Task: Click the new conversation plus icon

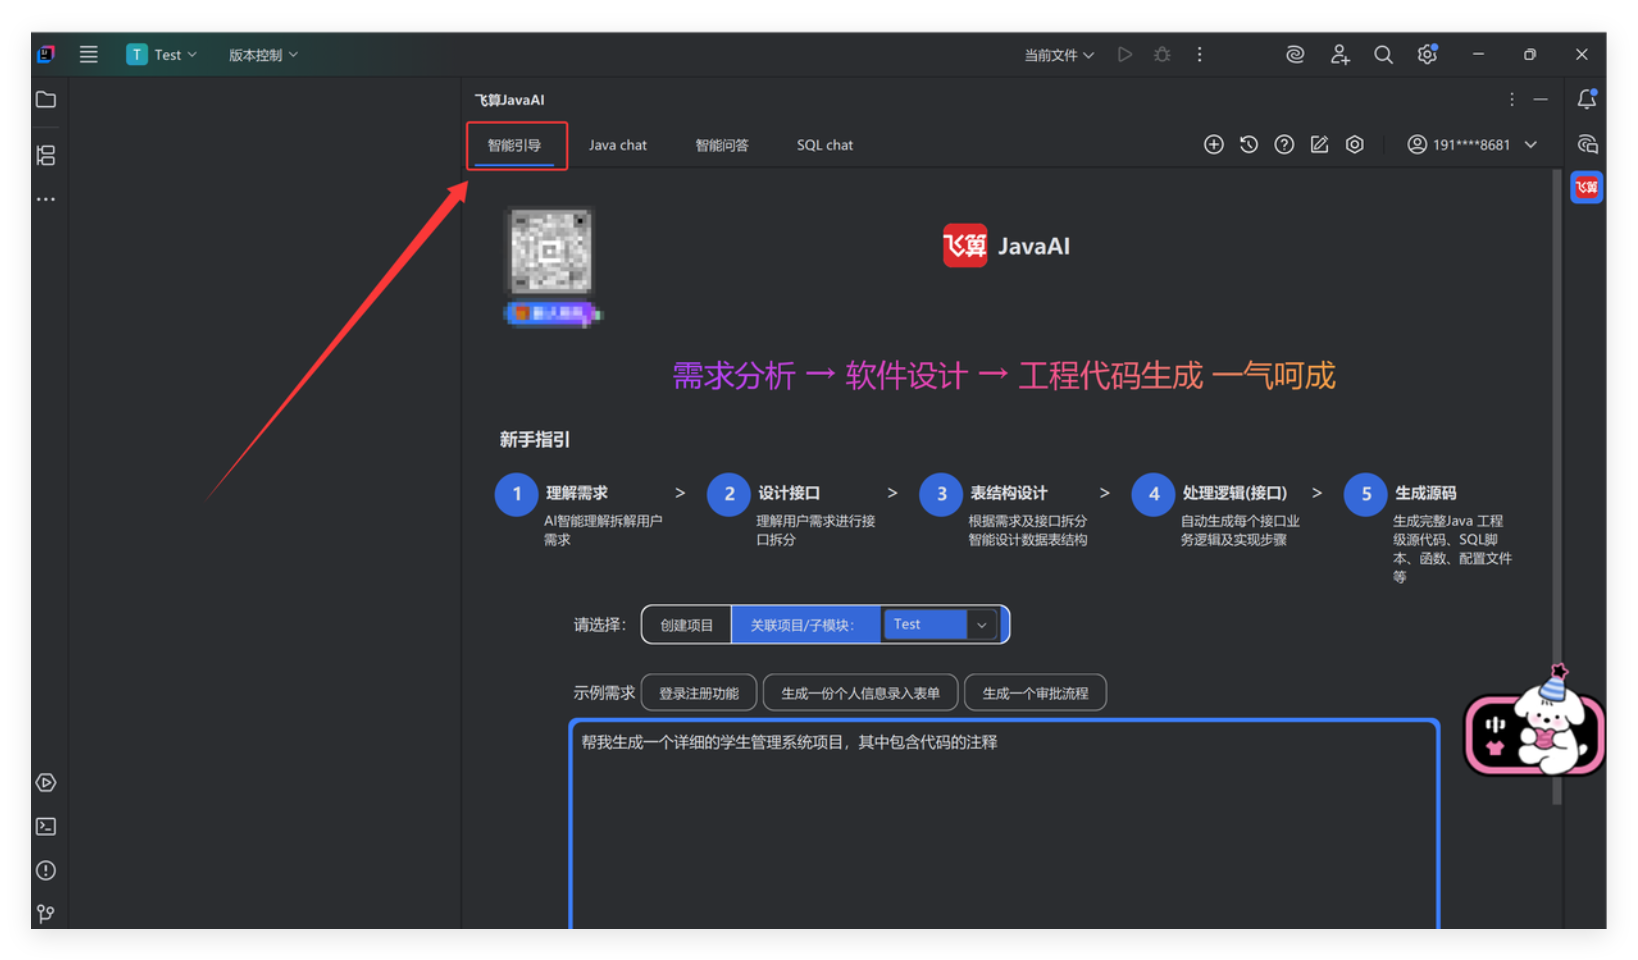Action: 1213,145
